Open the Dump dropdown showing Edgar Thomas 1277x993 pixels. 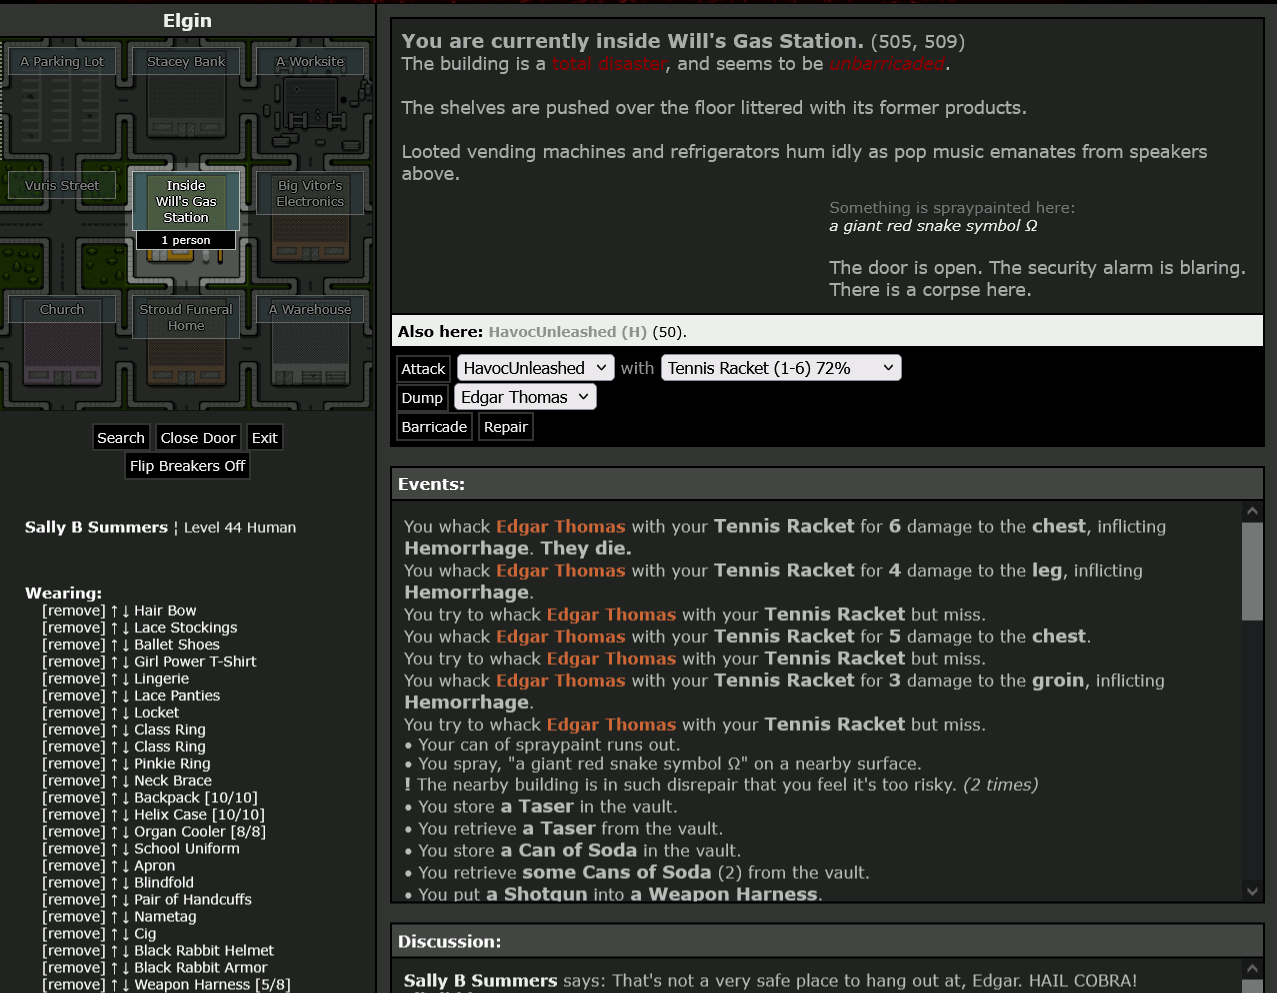(x=525, y=397)
